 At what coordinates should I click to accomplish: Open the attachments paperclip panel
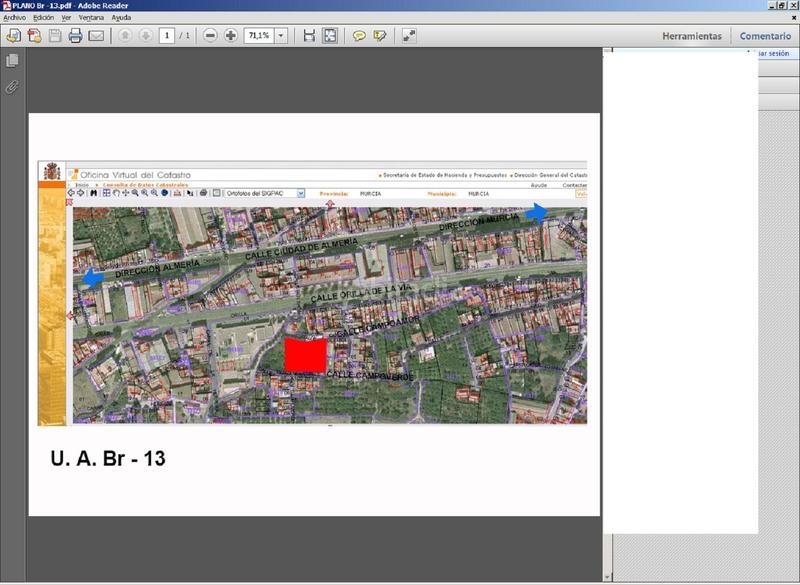[12, 87]
